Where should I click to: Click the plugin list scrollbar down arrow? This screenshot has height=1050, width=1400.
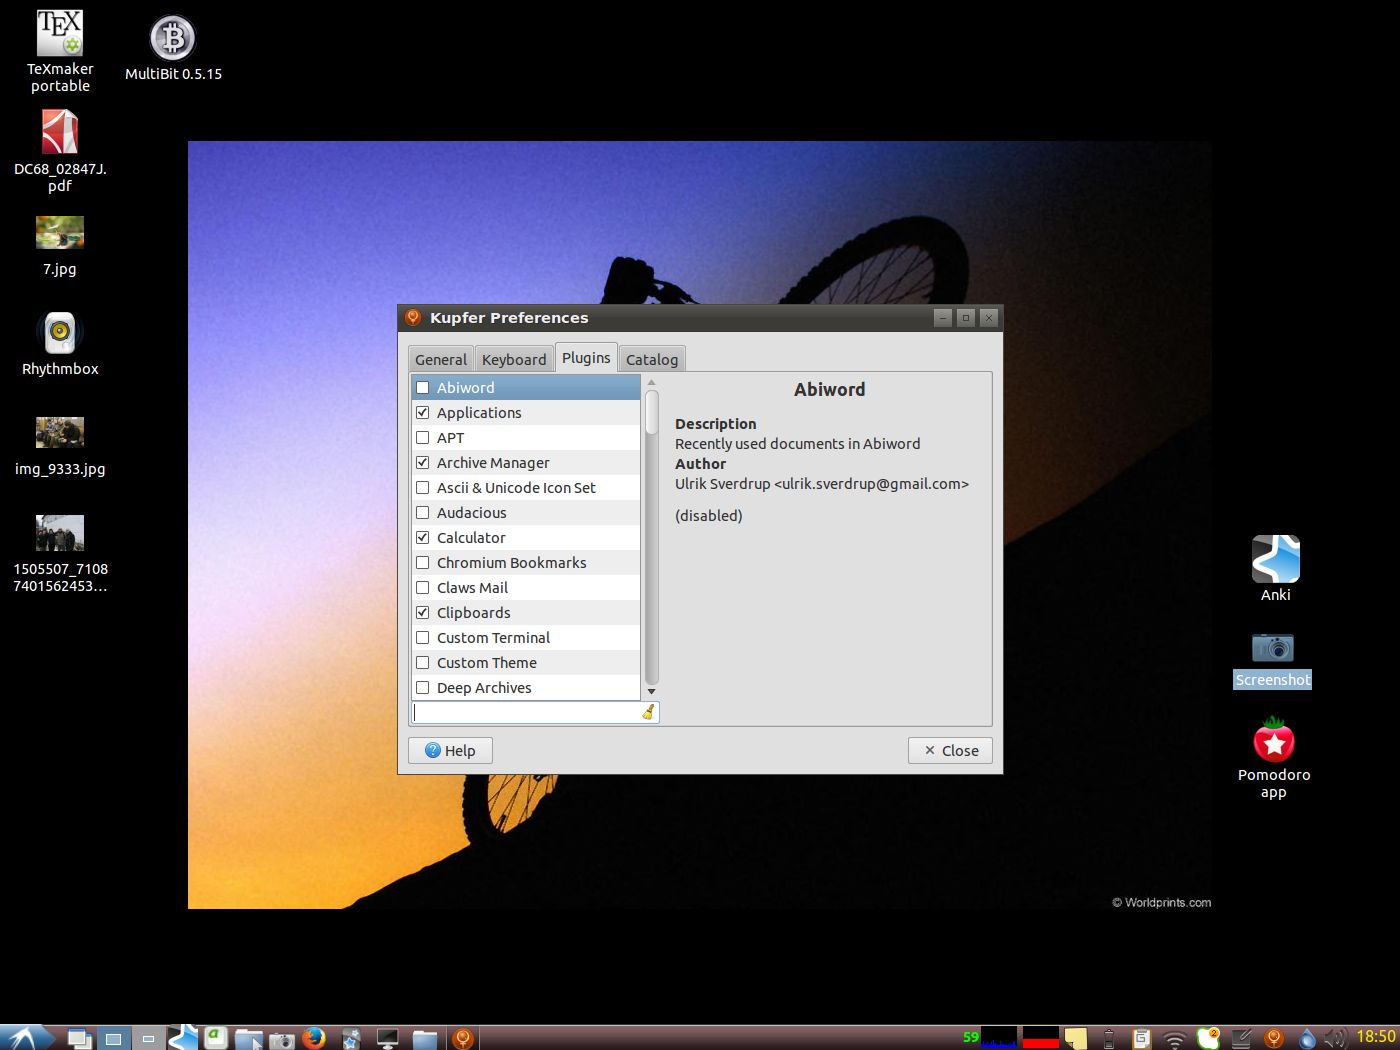[652, 692]
